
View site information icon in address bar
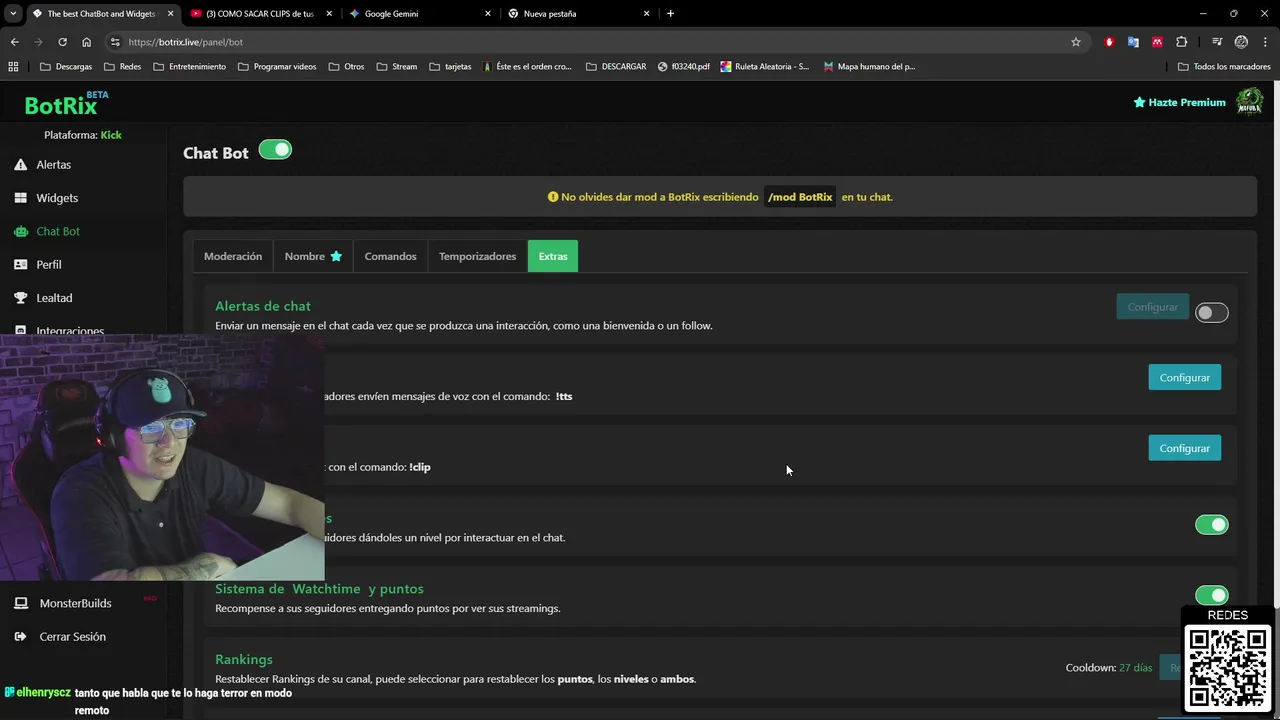tap(115, 42)
